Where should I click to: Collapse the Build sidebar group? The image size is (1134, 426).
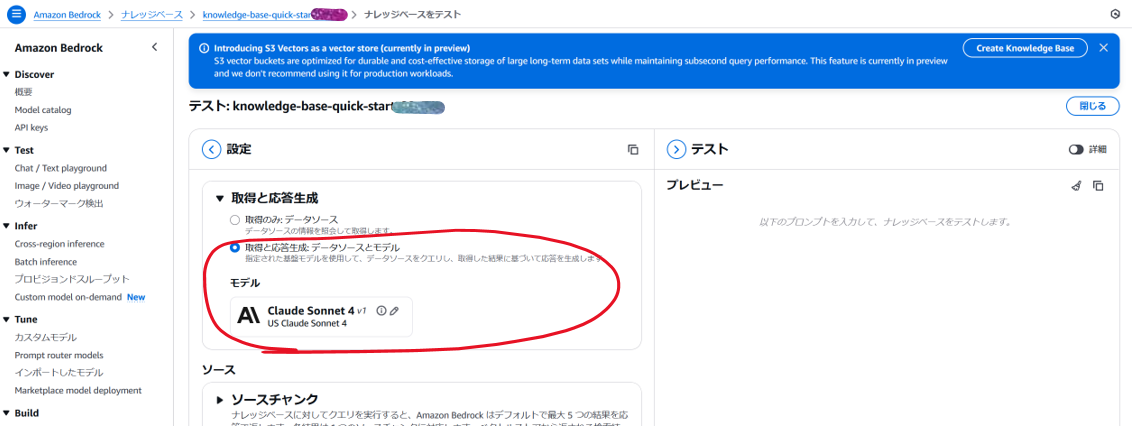(x=7, y=413)
